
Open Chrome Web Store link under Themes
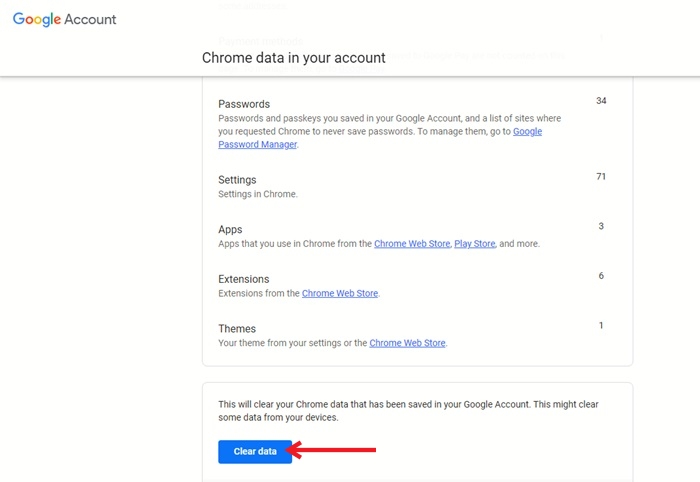click(407, 343)
